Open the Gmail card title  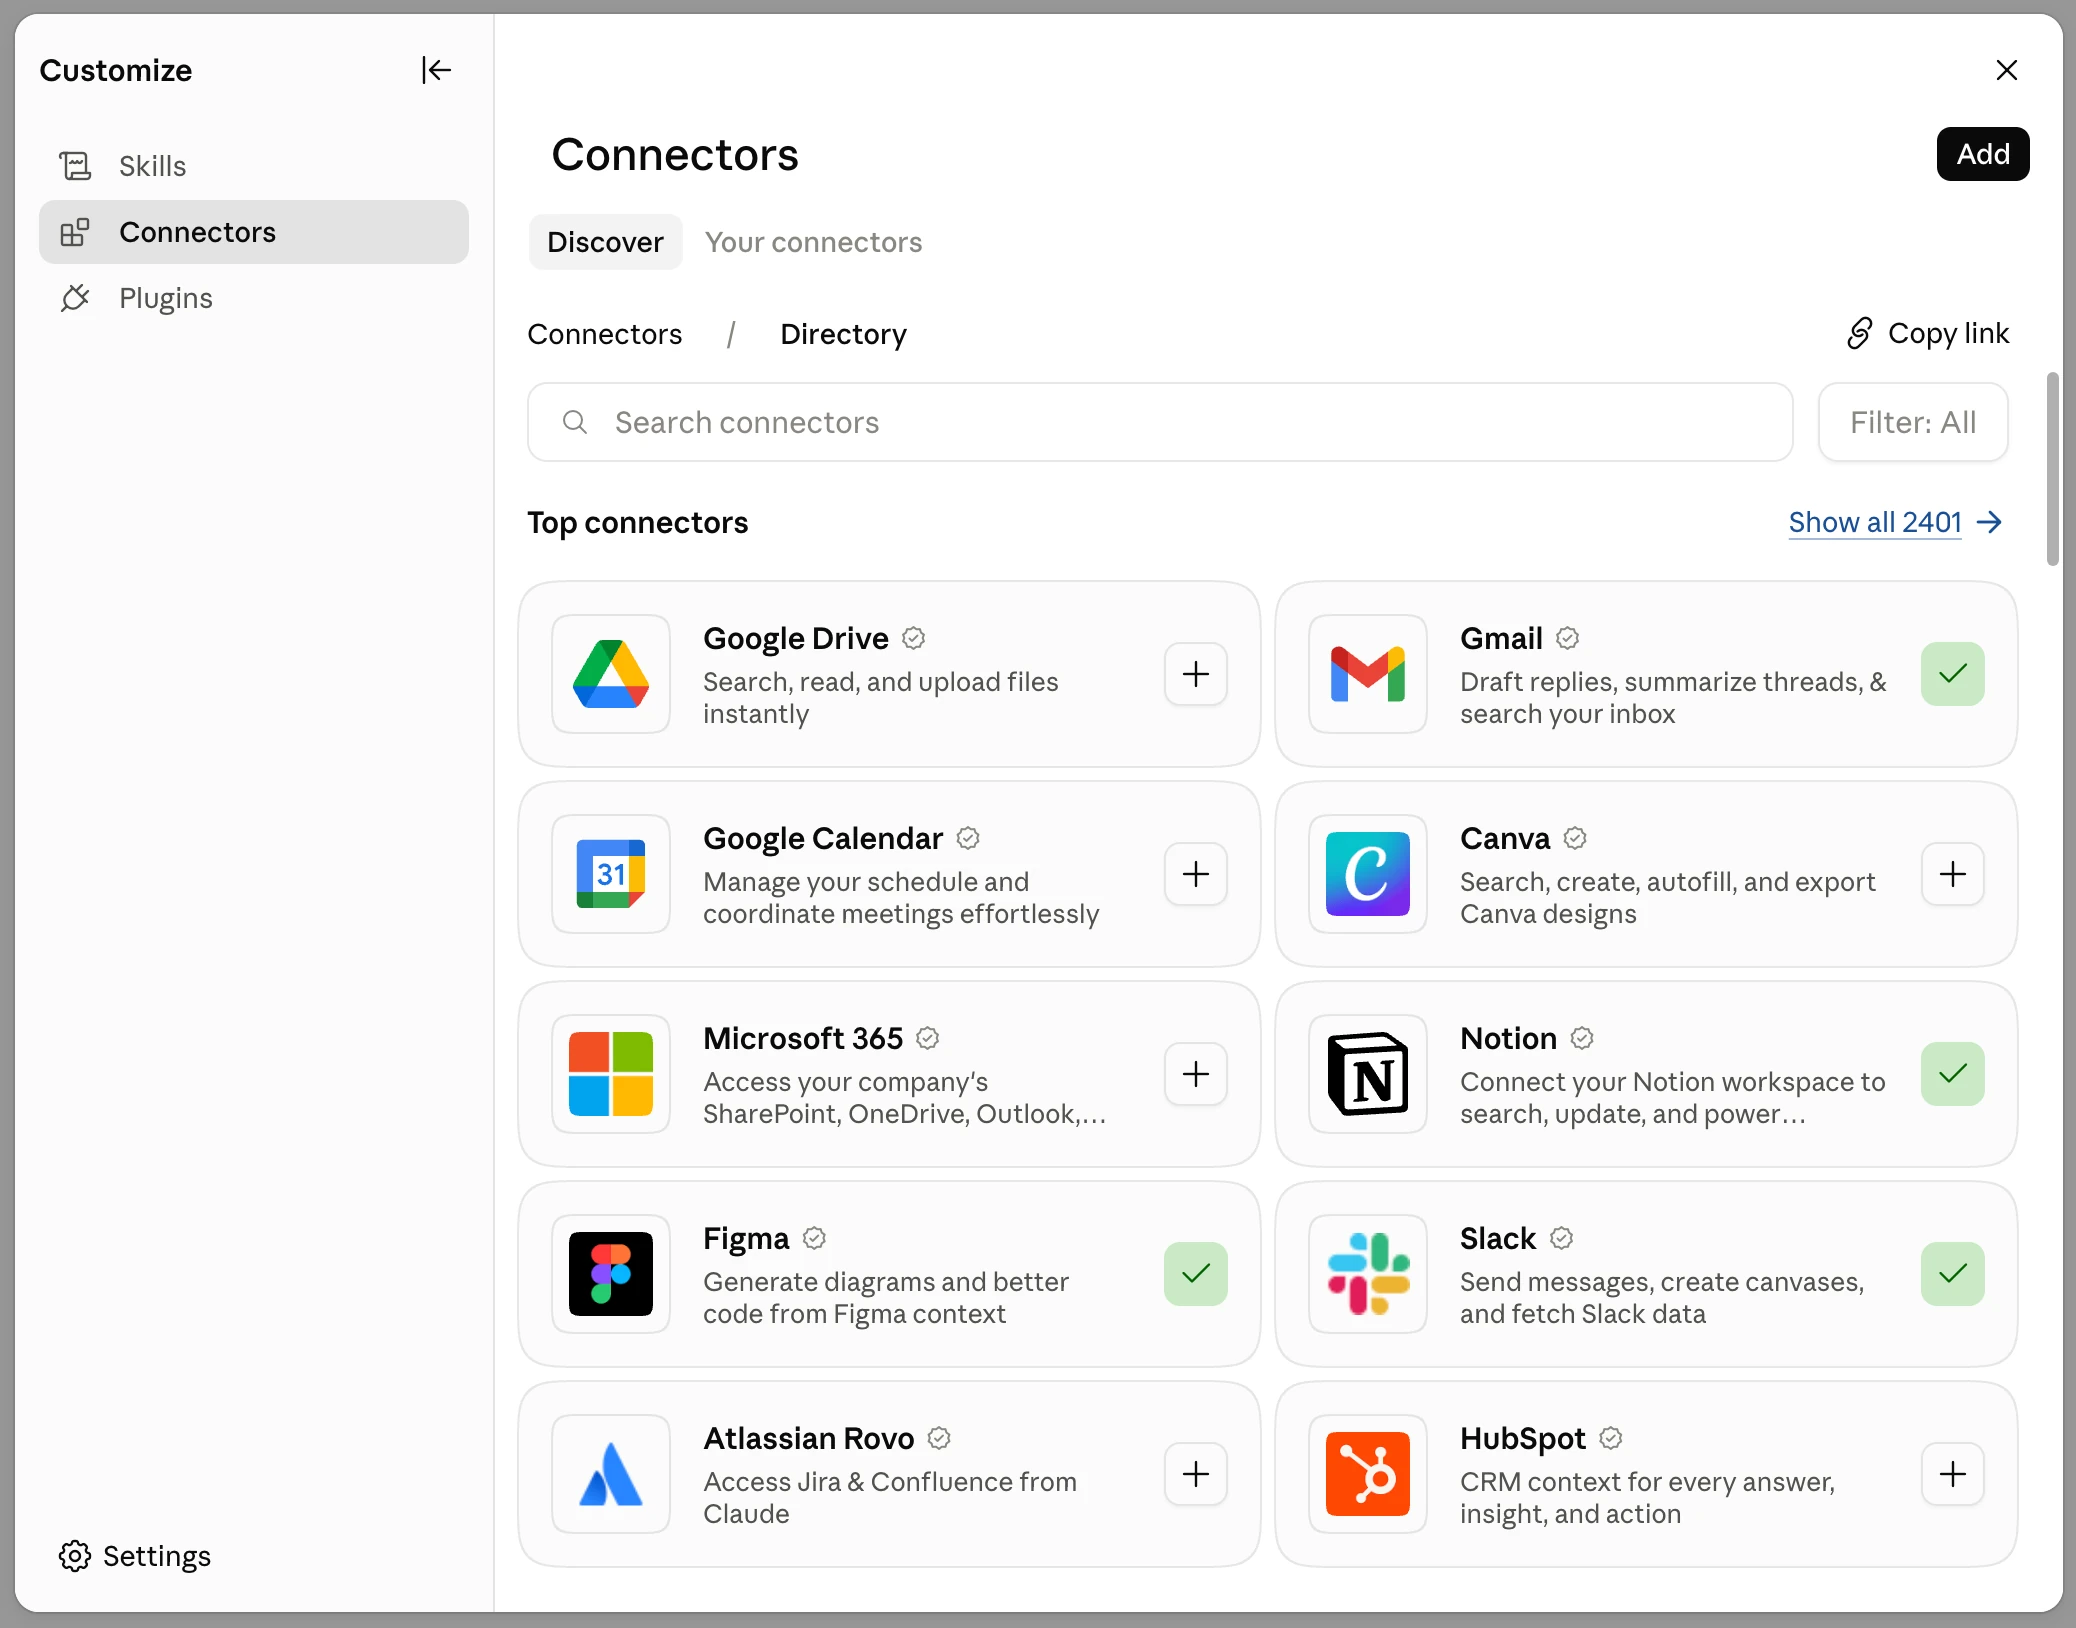[x=1501, y=638]
